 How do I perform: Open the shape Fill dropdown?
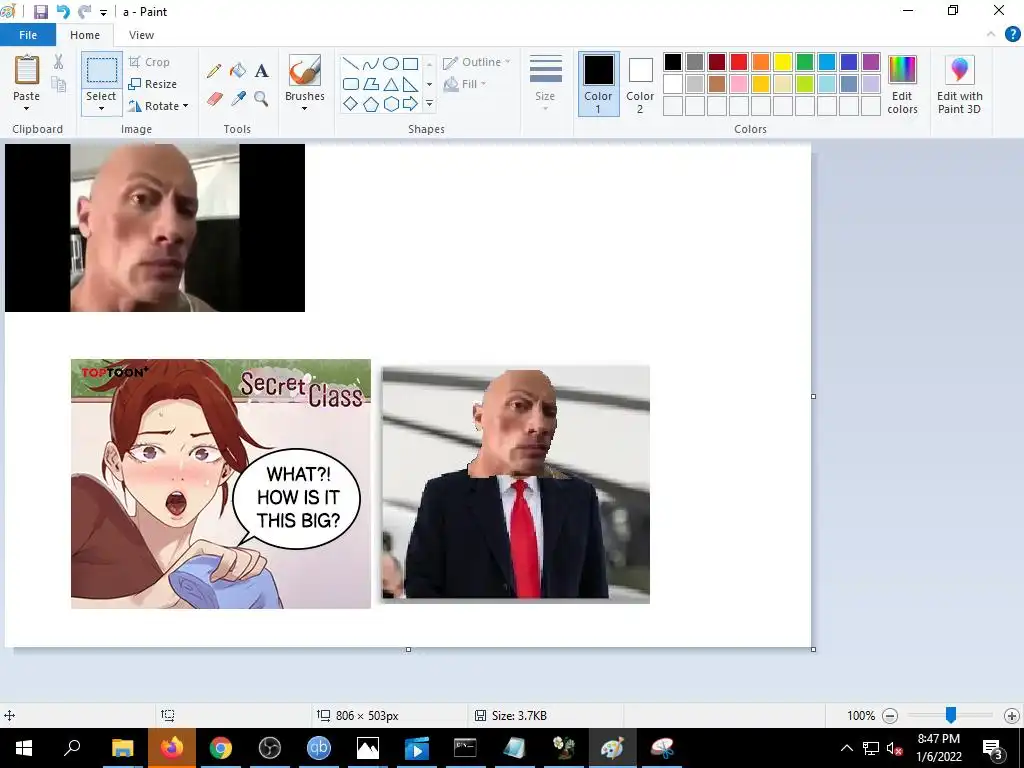[465, 84]
